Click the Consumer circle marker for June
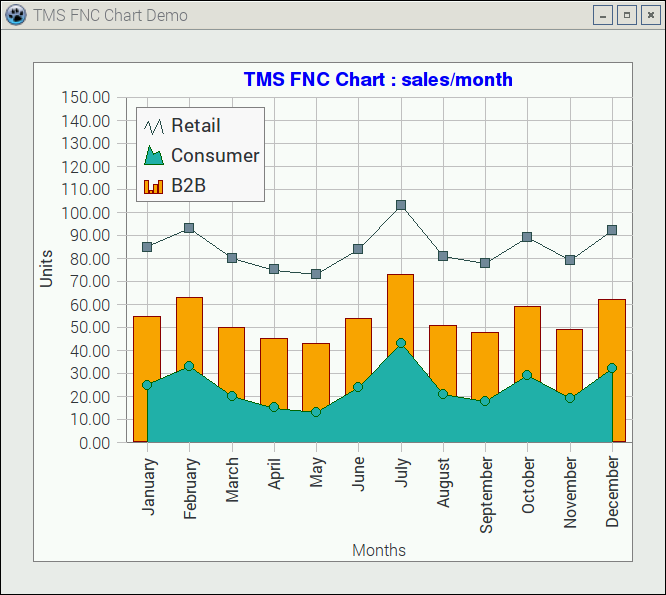Viewport: 666px width, 595px height. 358,387
